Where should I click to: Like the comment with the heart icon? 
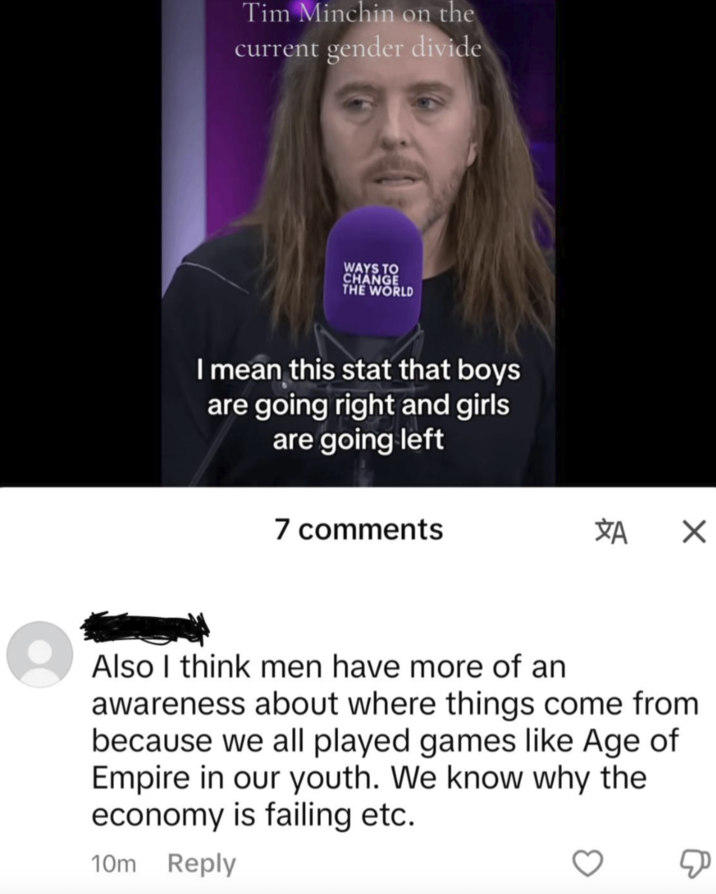[587, 863]
